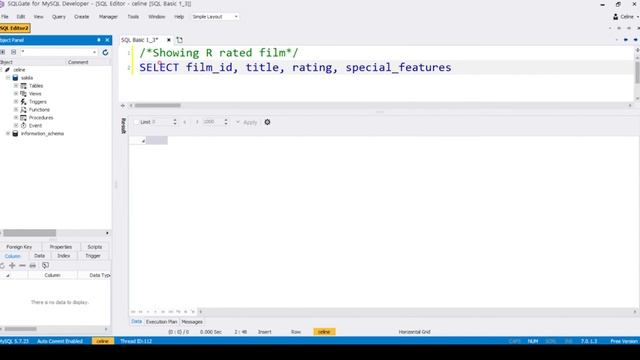Expand the Event node

click(16, 125)
